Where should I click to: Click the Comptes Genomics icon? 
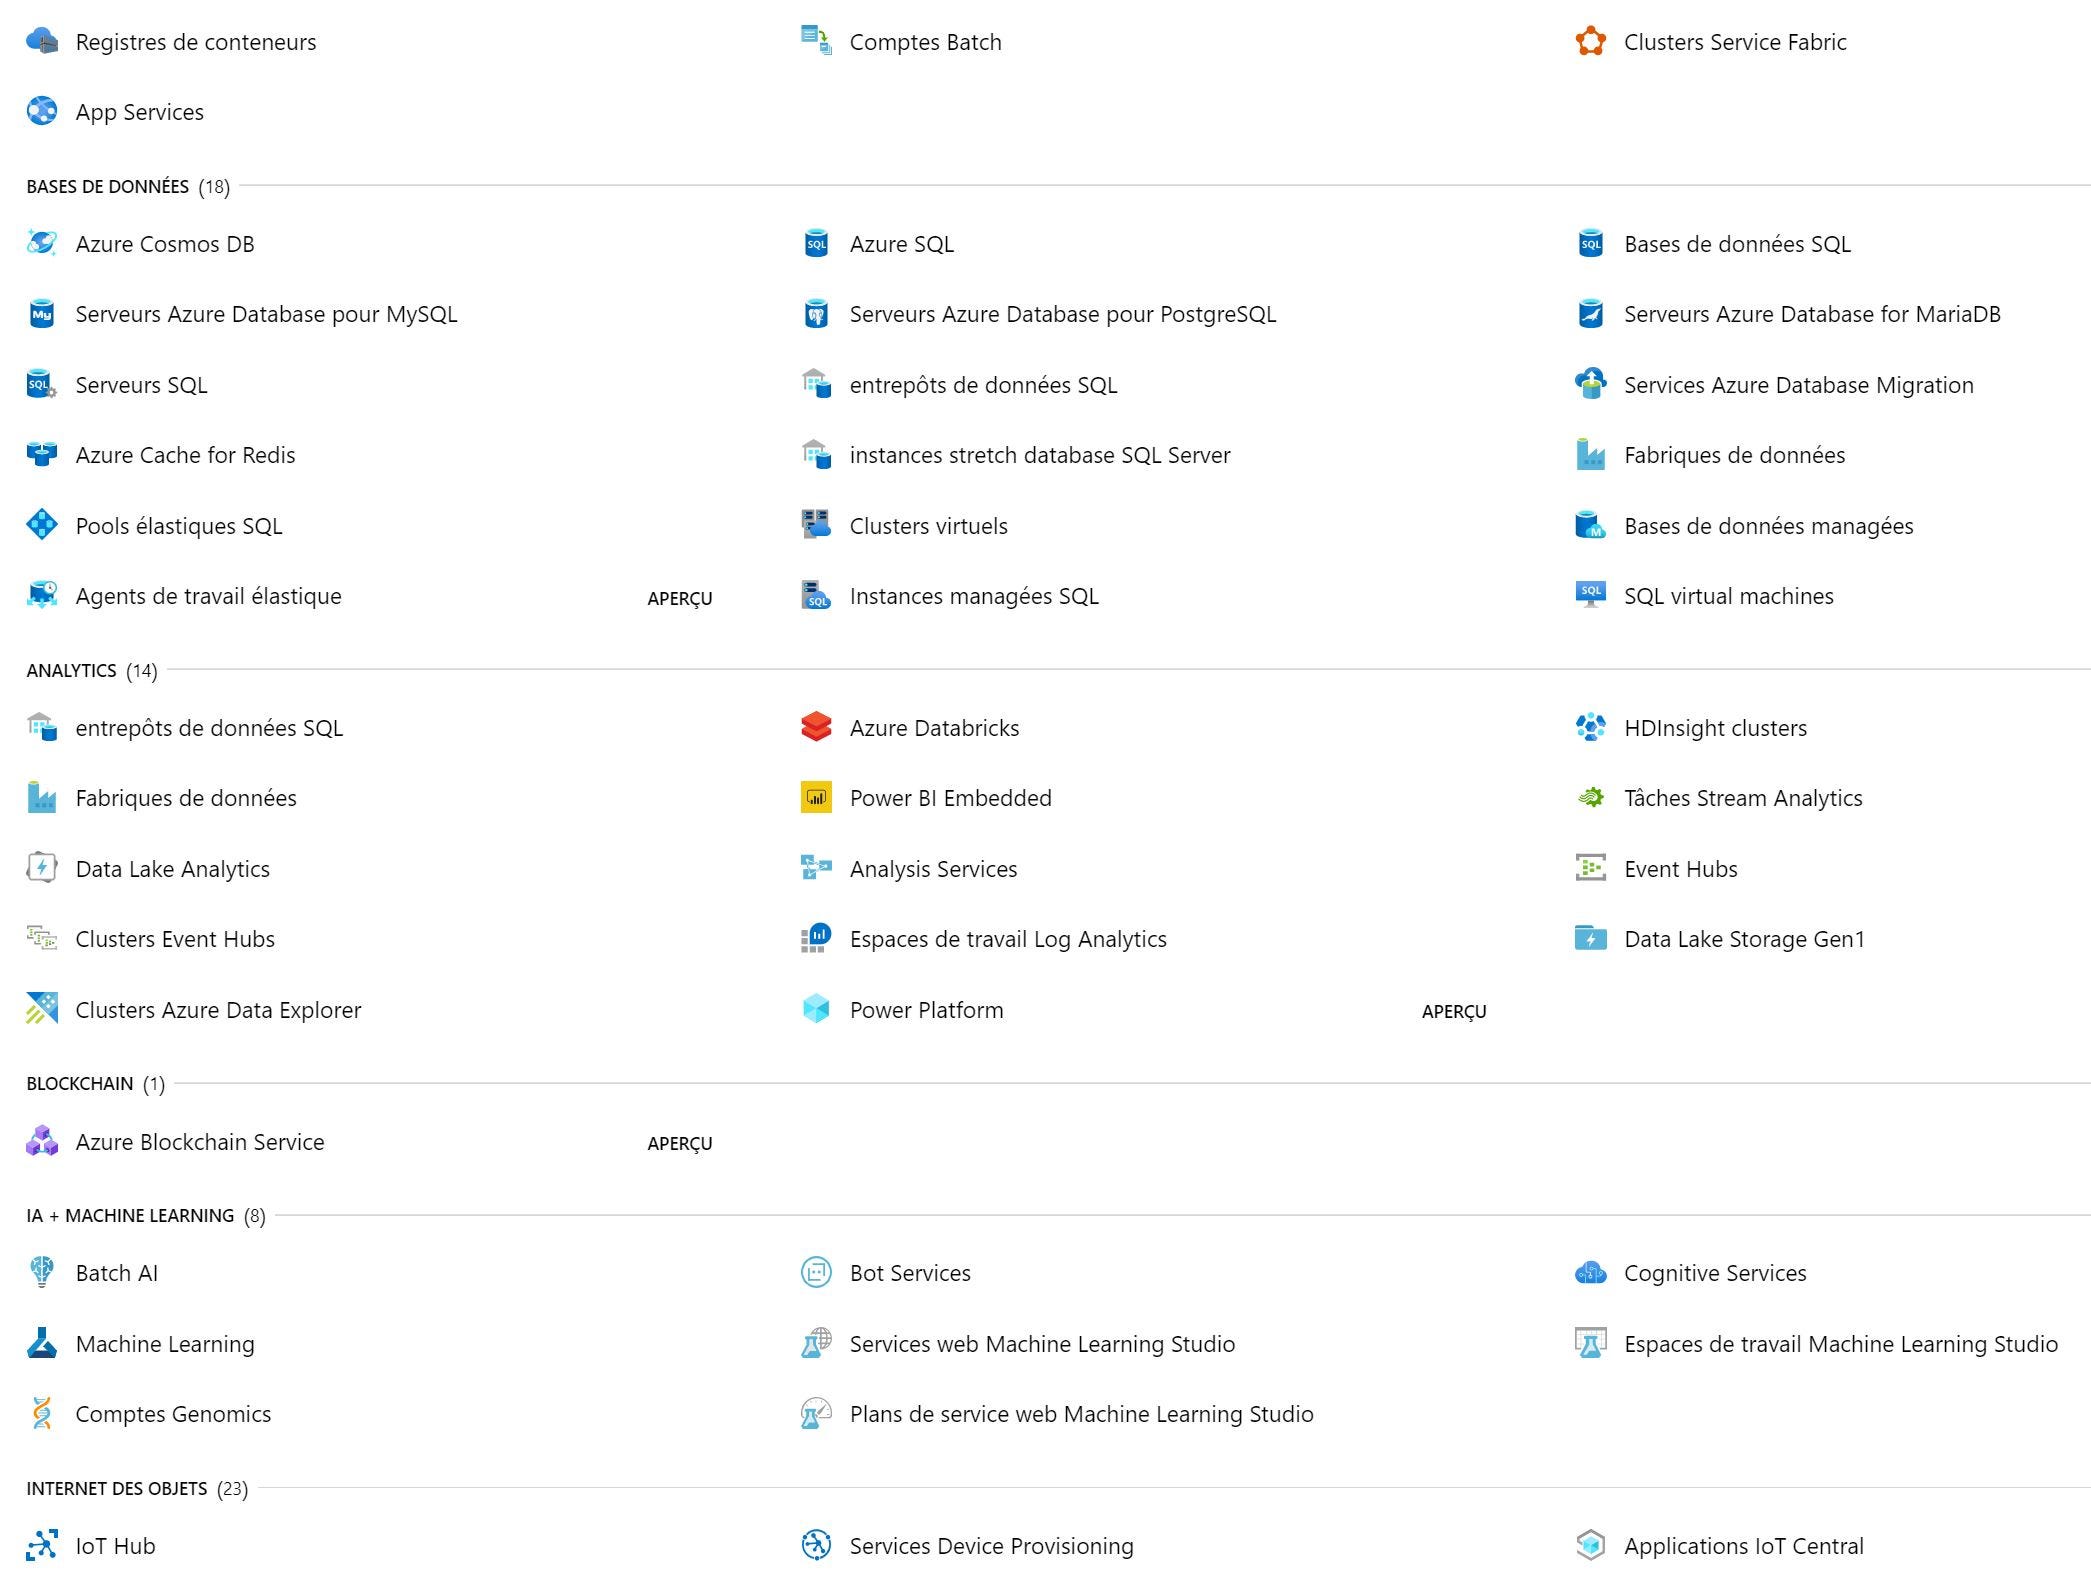(x=42, y=1414)
